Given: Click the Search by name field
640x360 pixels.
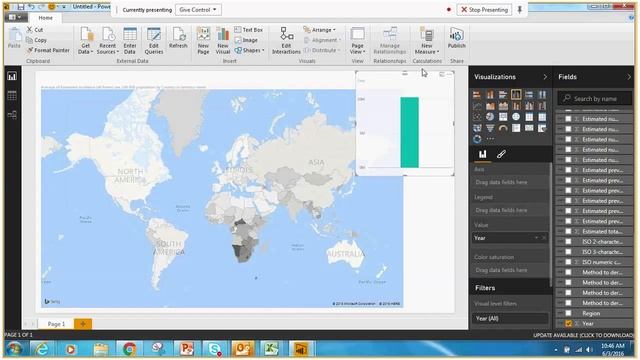Looking at the screenshot, I should coord(594,98).
